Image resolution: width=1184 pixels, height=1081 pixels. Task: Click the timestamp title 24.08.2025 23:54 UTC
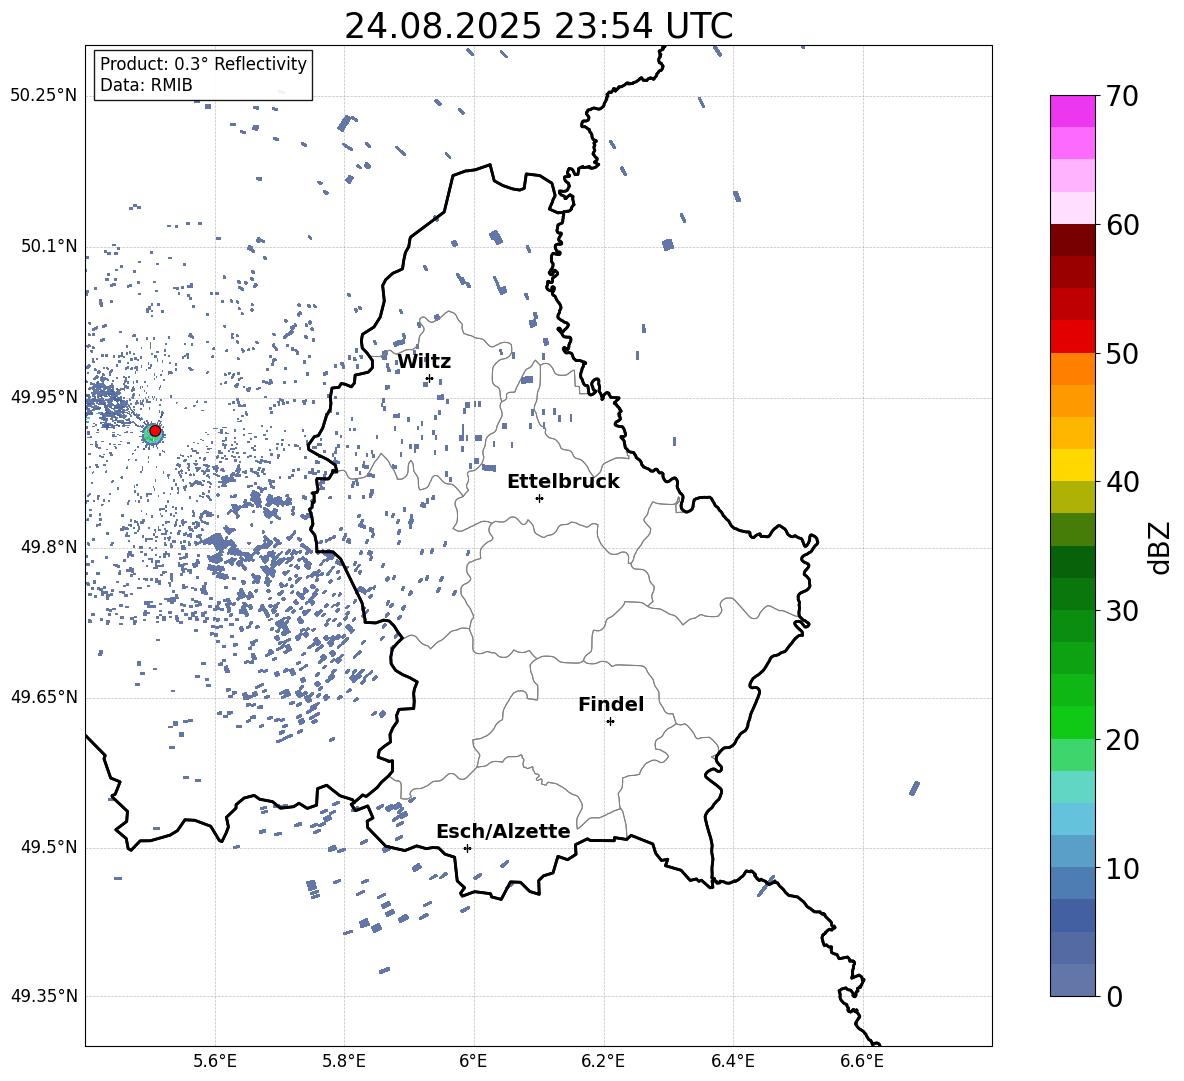point(538,26)
